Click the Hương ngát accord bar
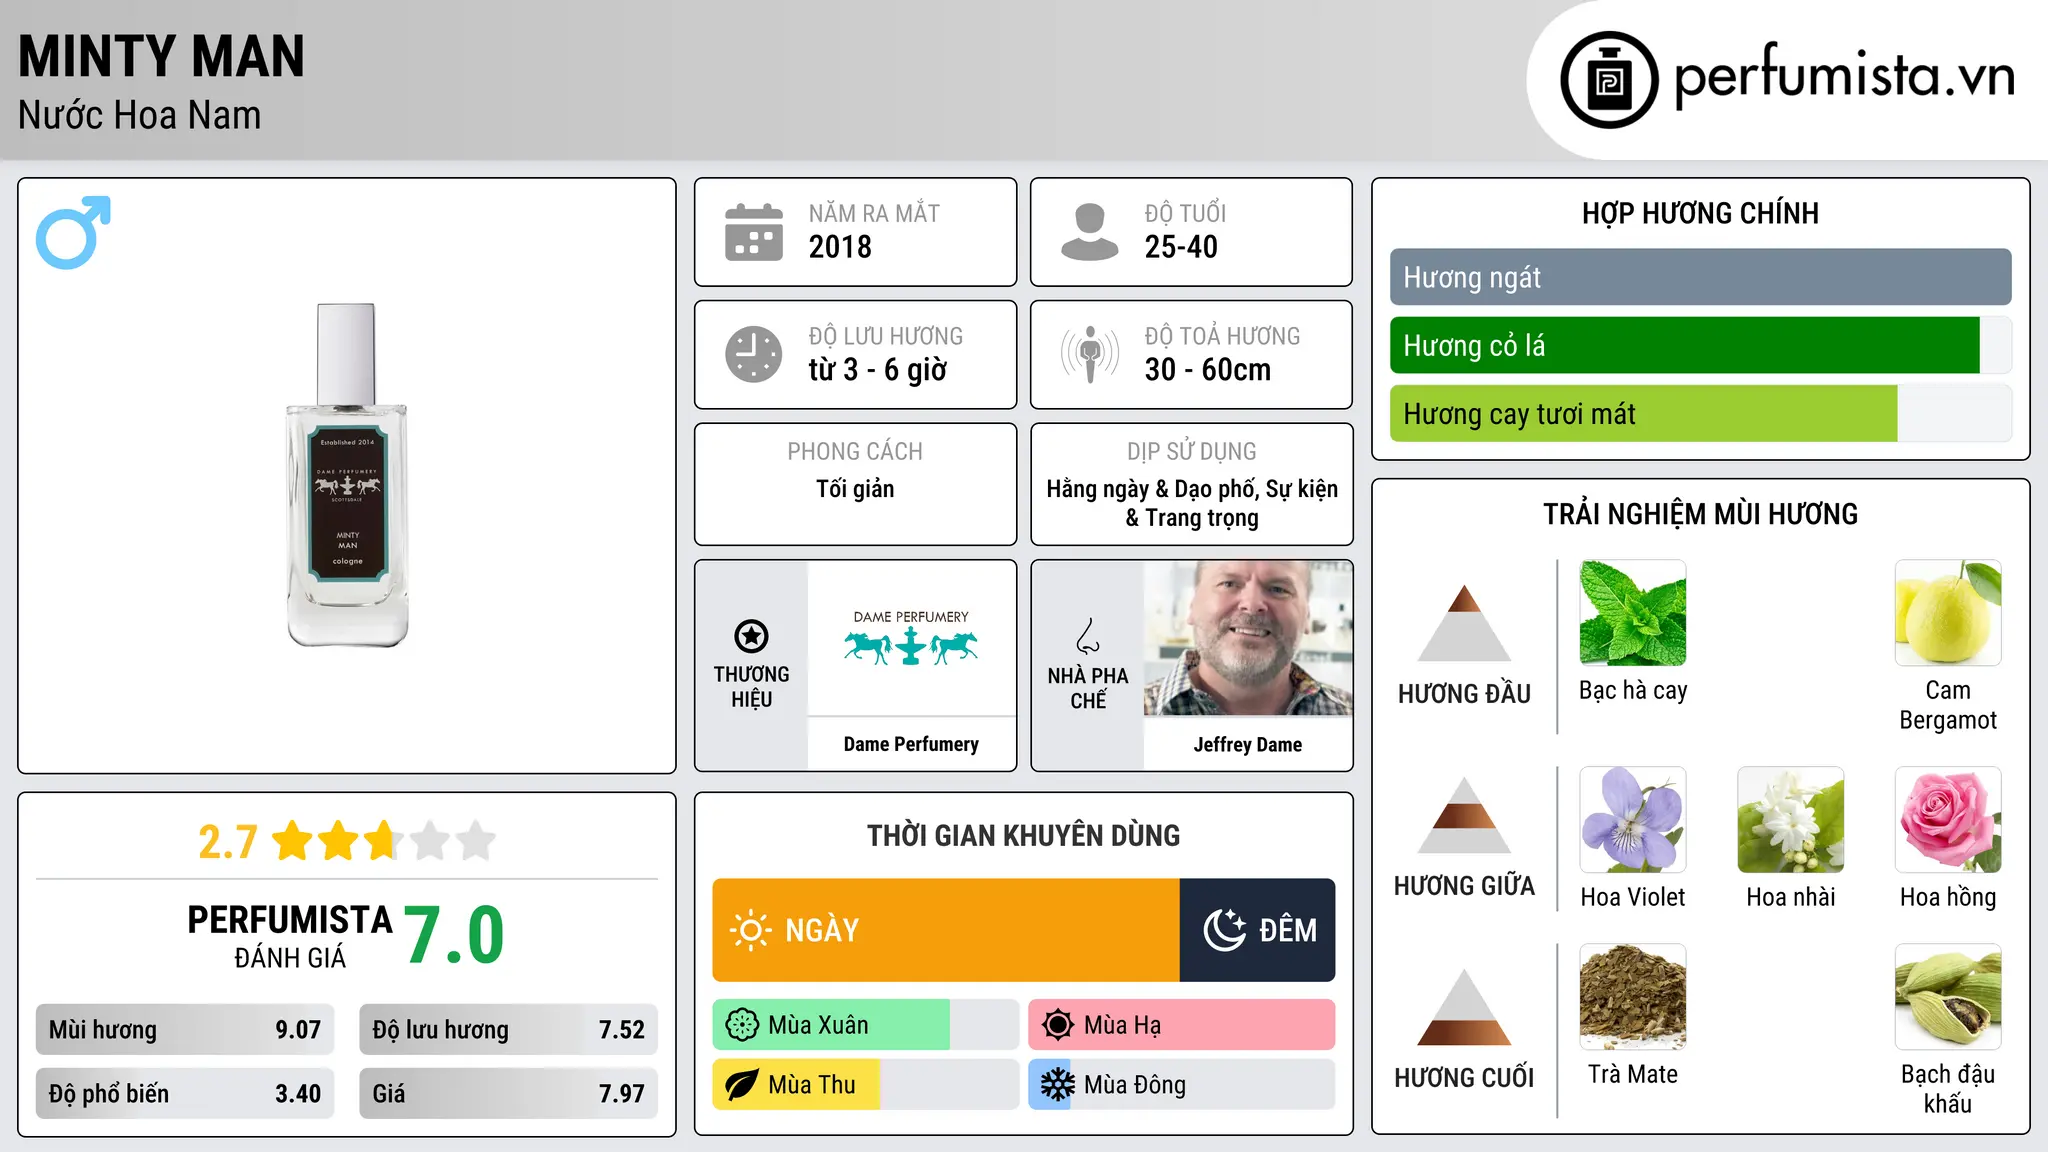The width and height of the screenshot is (2048, 1152). (1701, 277)
